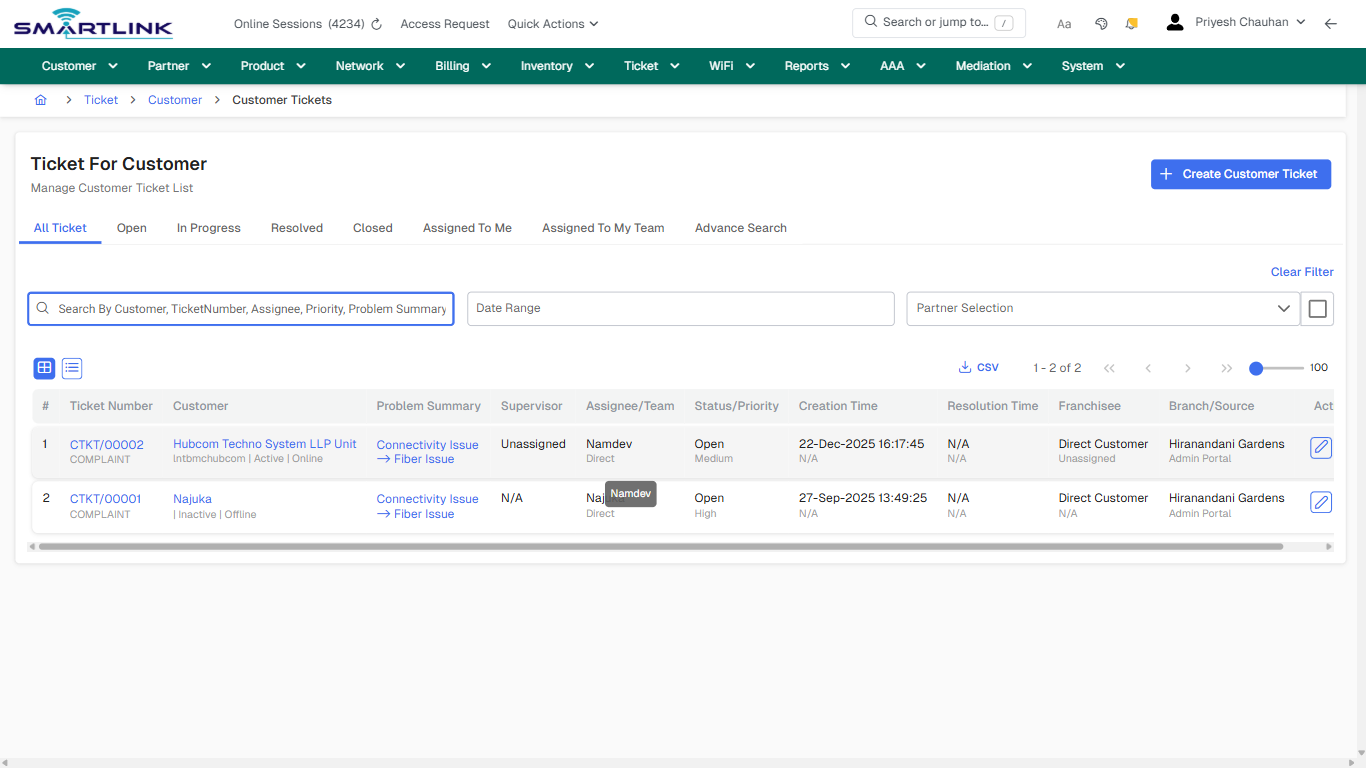The image size is (1366, 768).
Task: Expand the Quick Actions dropdown
Action: point(552,23)
